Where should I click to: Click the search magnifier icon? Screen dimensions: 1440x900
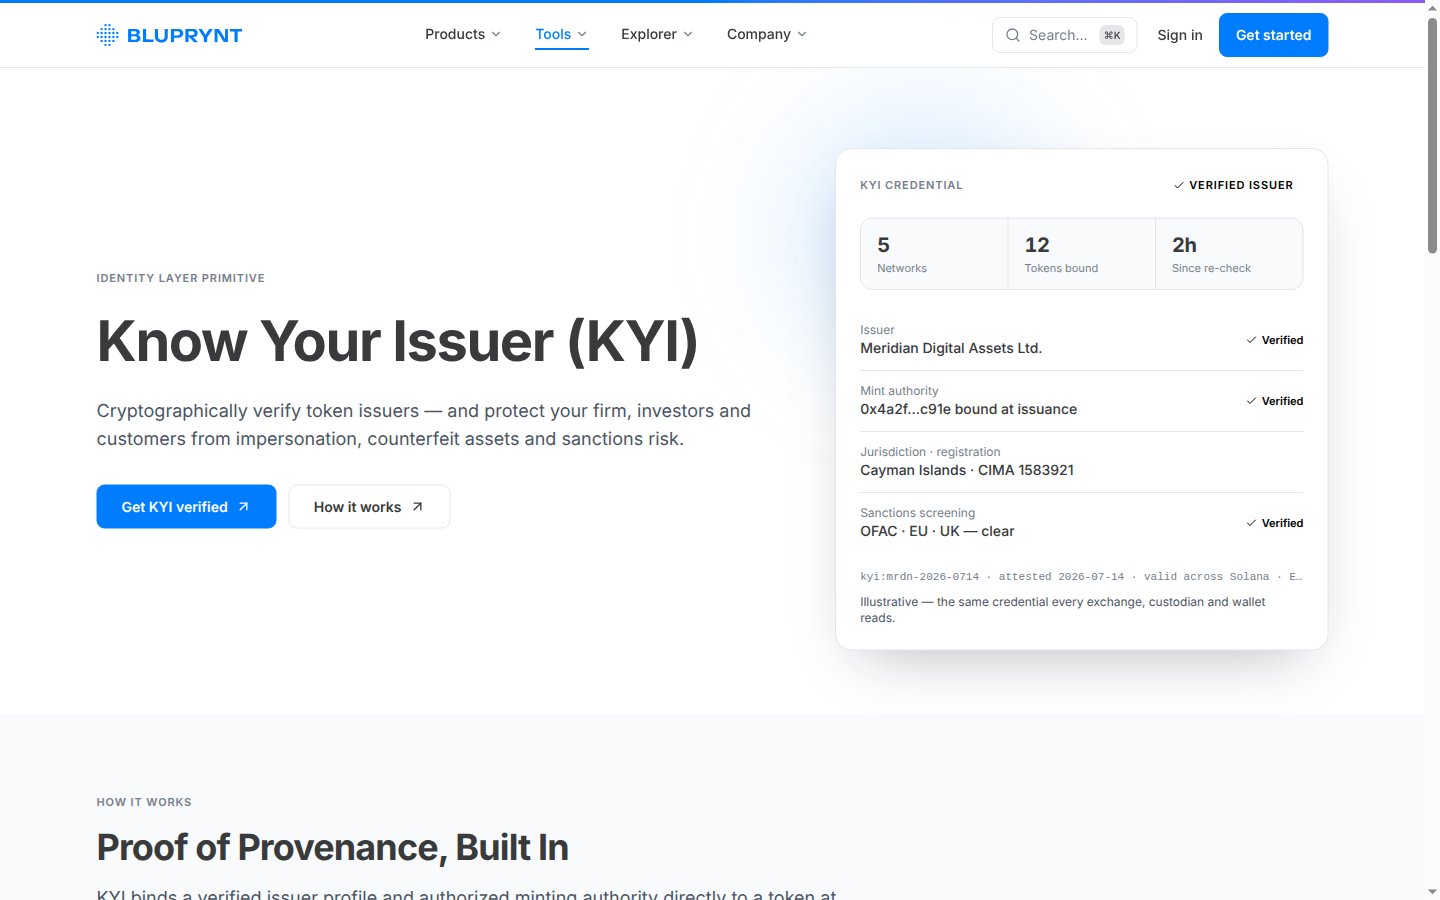click(x=1013, y=35)
